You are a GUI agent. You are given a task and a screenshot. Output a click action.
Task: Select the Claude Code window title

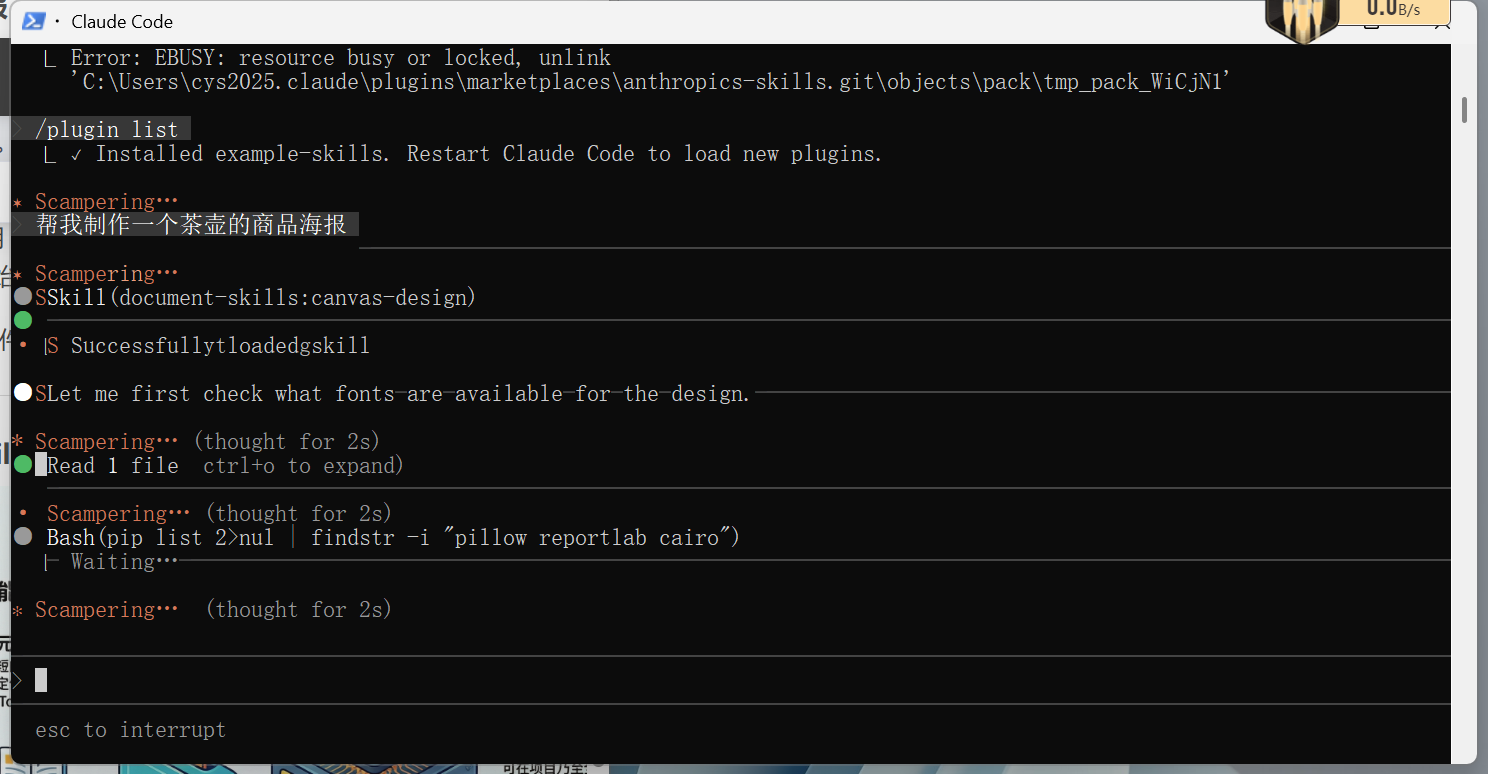point(122,21)
